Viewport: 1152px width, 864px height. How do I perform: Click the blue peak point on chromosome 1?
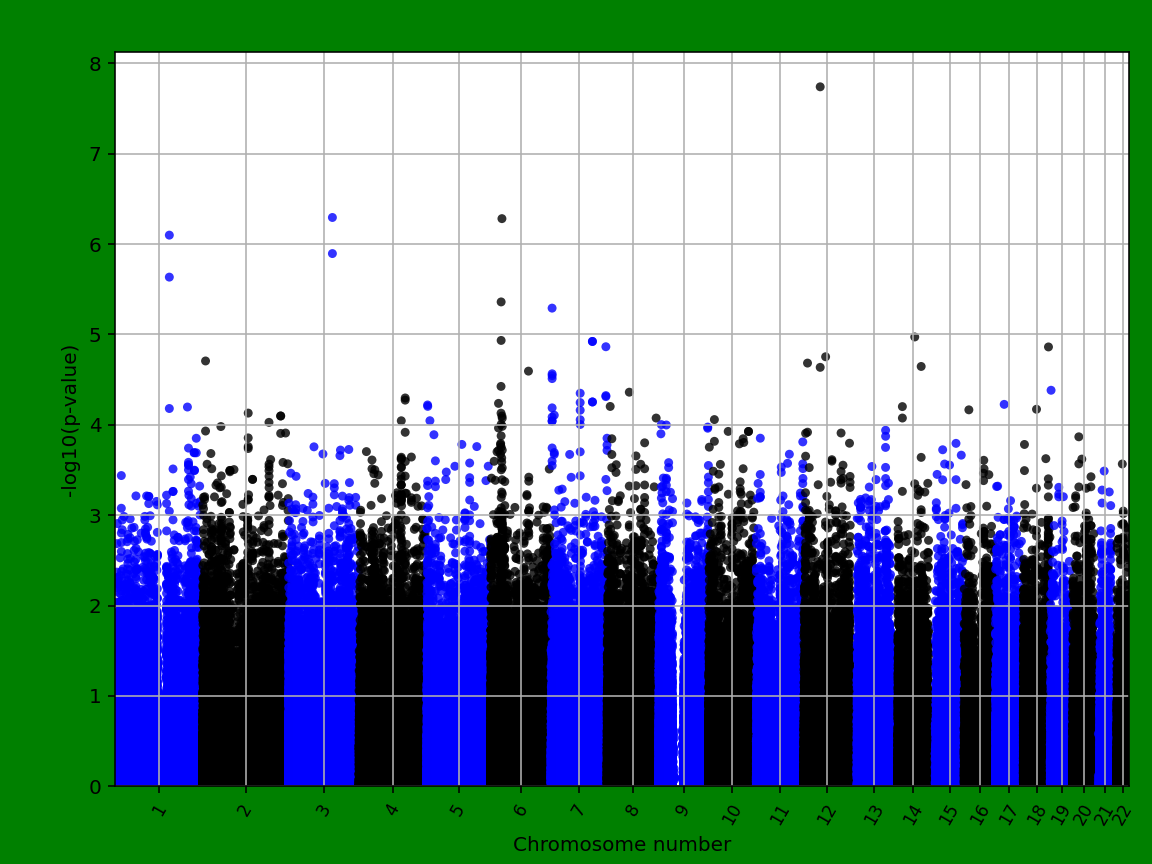pos(168,235)
